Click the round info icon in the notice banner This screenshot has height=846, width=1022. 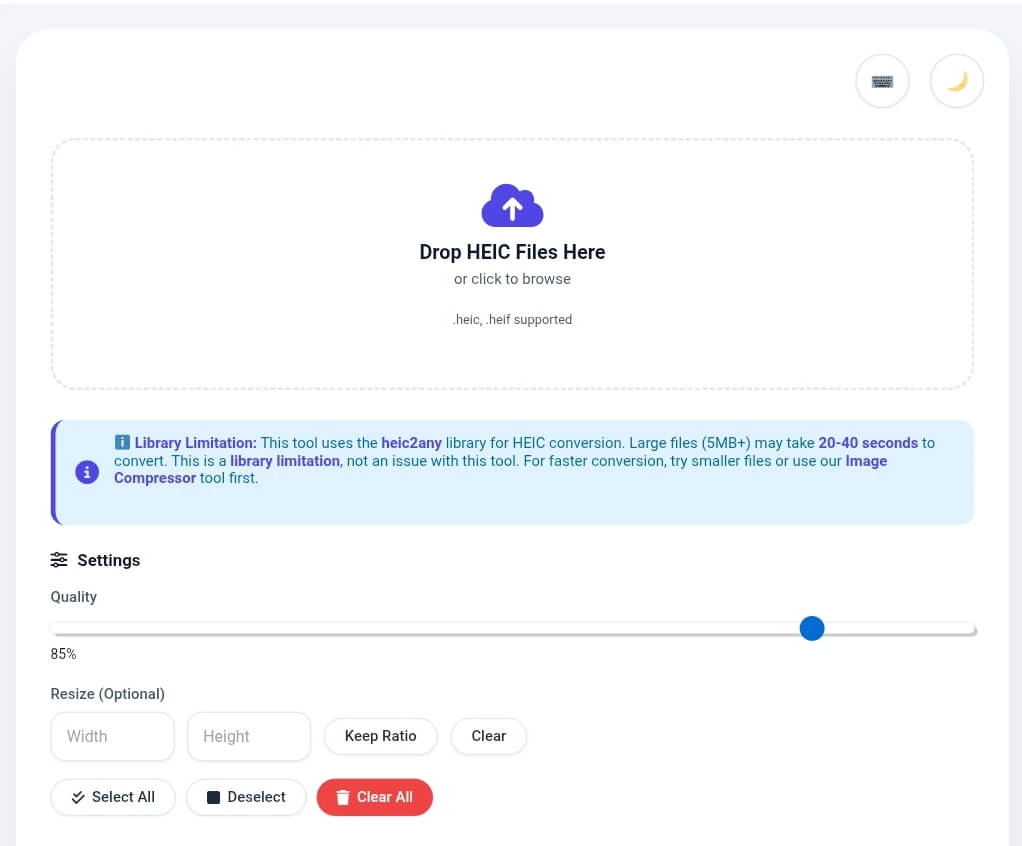pos(87,472)
